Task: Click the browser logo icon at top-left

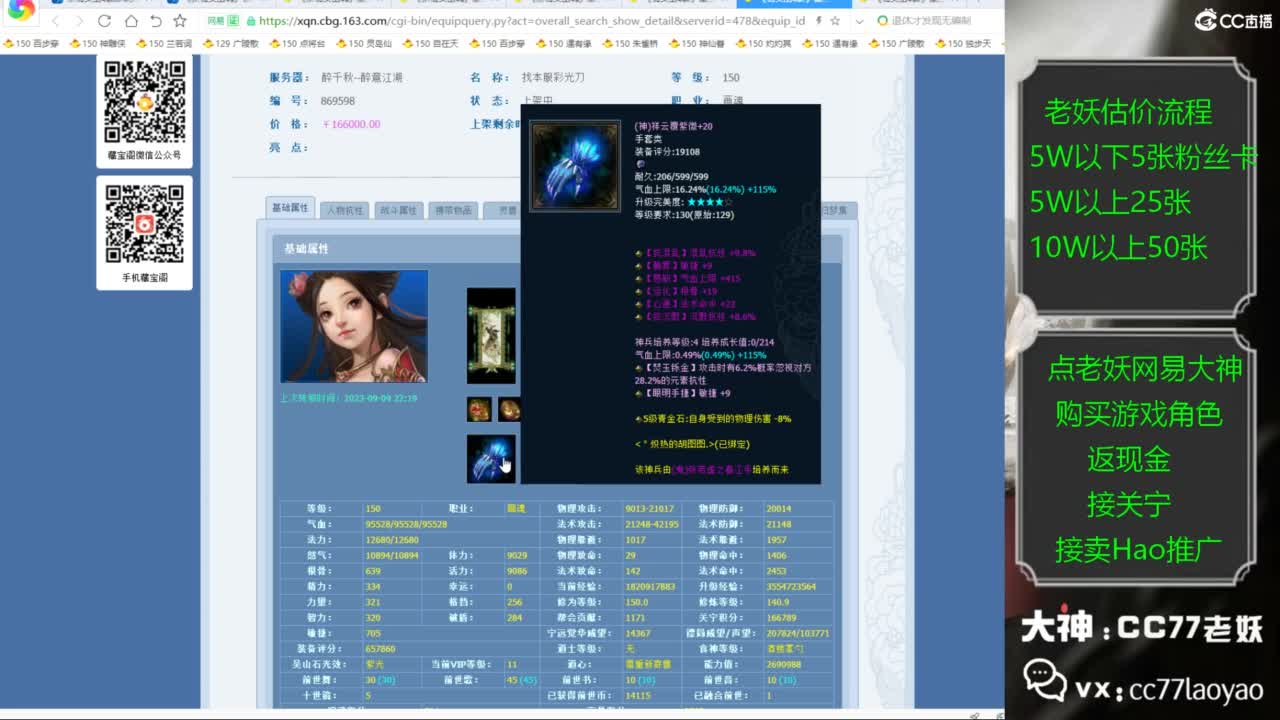Action: click(x=21, y=10)
